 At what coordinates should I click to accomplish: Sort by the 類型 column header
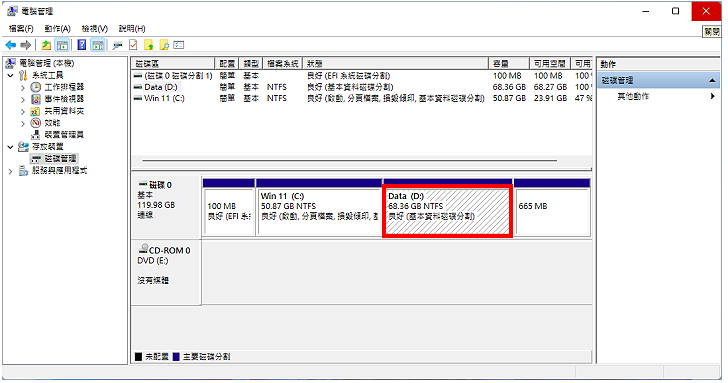pos(251,64)
